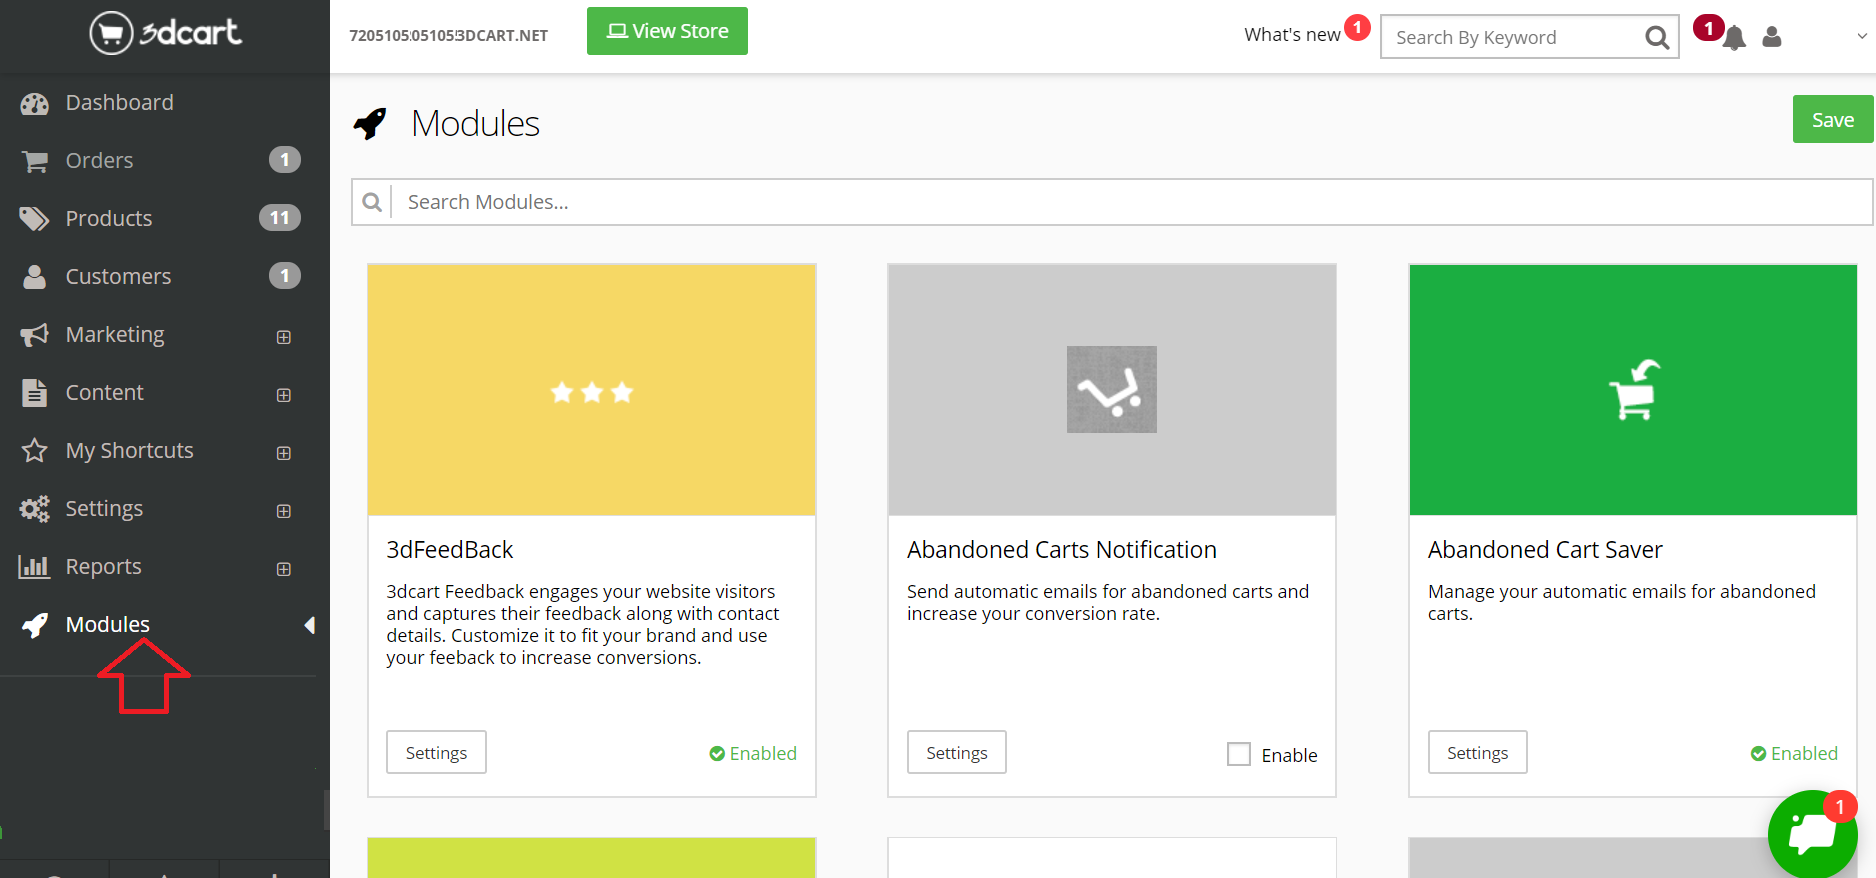Click the keyword search magnifier icon
Screen dimensions: 1876x878
(1657, 38)
